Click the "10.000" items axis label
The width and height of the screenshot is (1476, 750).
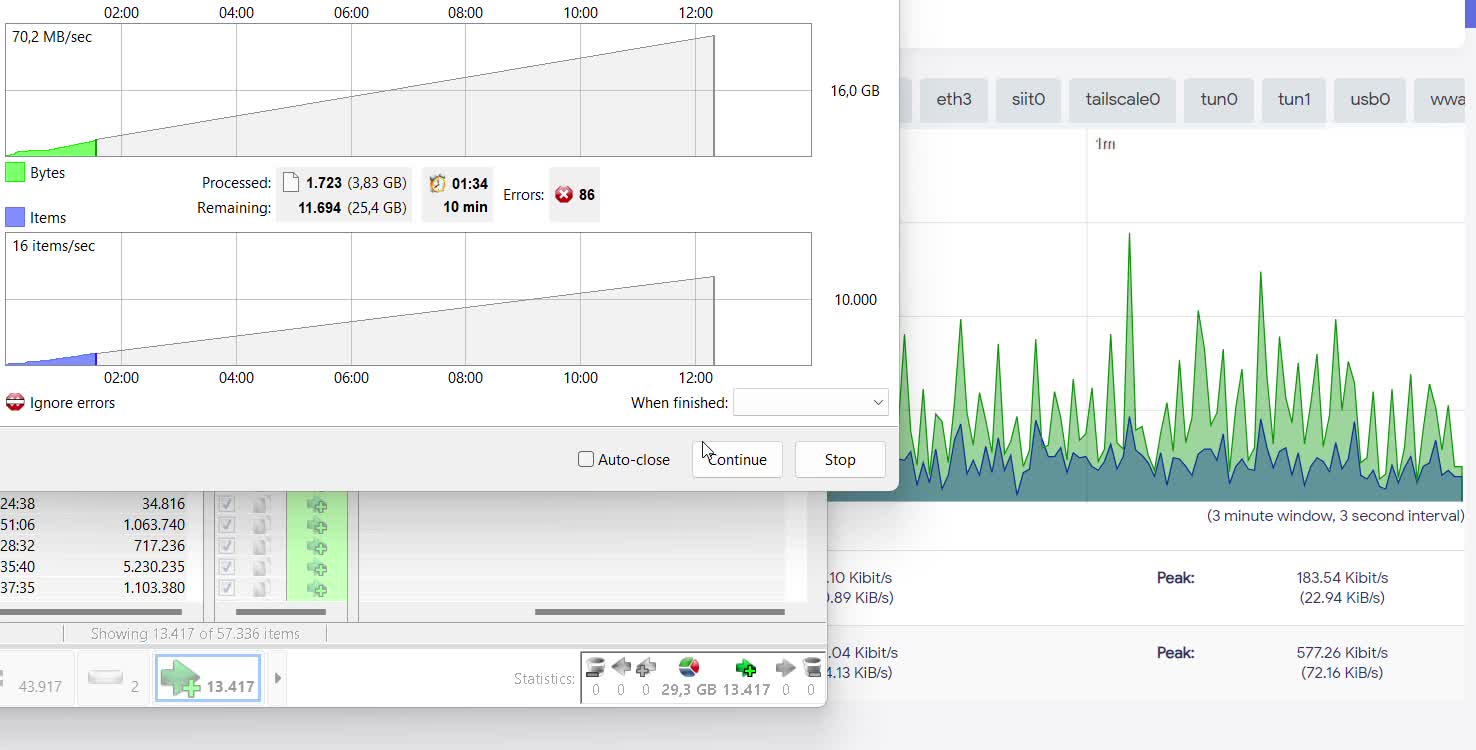(x=855, y=299)
